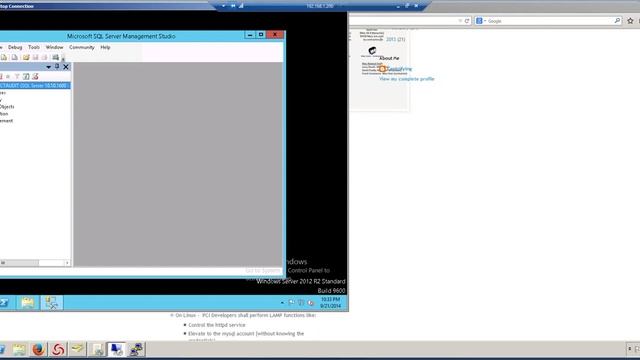Click Object Explorer scrollbar right arrow
Image resolution: width=640 pixels, height=360 pixels.
pos(67,263)
